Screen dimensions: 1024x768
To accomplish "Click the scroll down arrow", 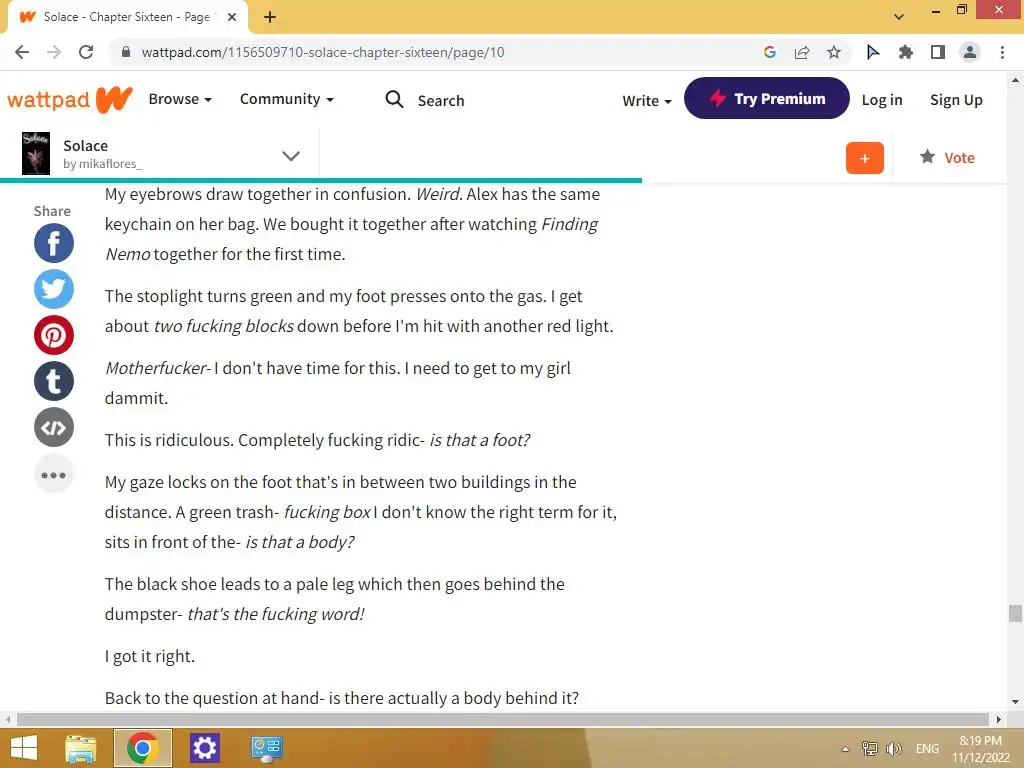I will pos(1015,702).
